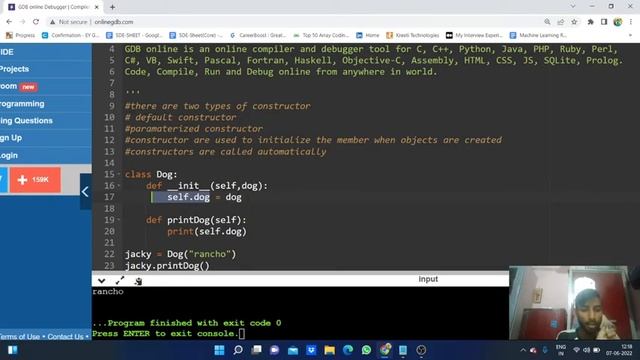Open Windows taskbar Search
The width and height of the screenshot is (640, 360).
coord(238,350)
